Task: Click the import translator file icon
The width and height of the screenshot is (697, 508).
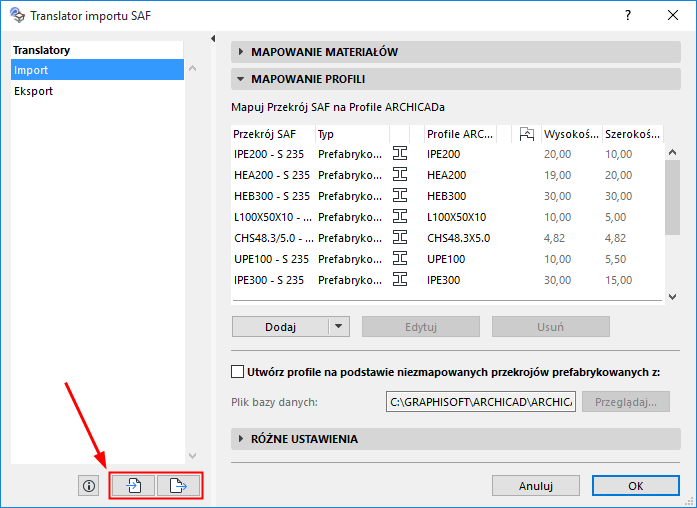Action: [133, 486]
